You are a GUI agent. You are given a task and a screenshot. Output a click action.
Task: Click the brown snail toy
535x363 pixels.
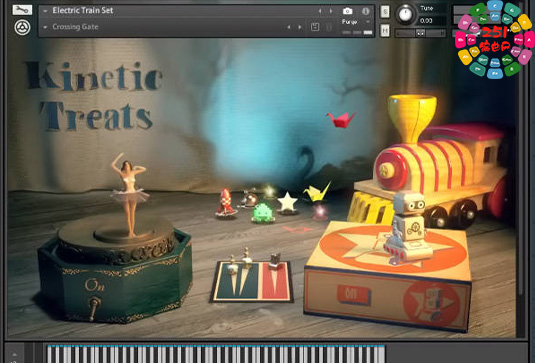coord(249,200)
